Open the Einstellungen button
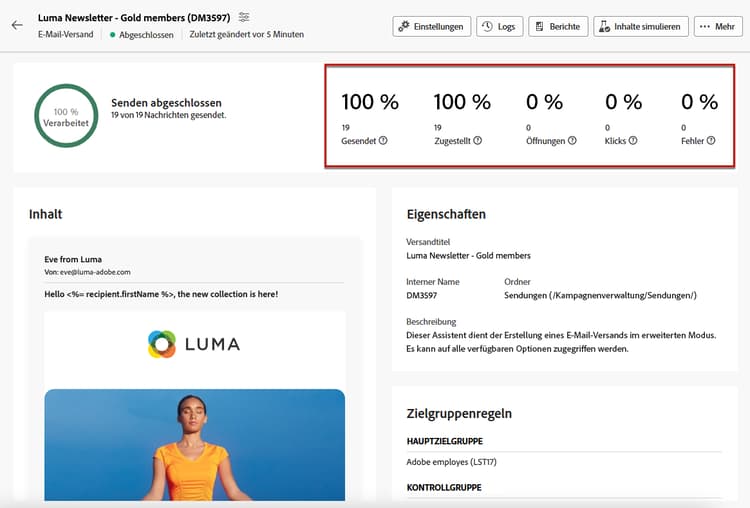The height and width of the screenshot is (508, 750). (x=431, y=26)
